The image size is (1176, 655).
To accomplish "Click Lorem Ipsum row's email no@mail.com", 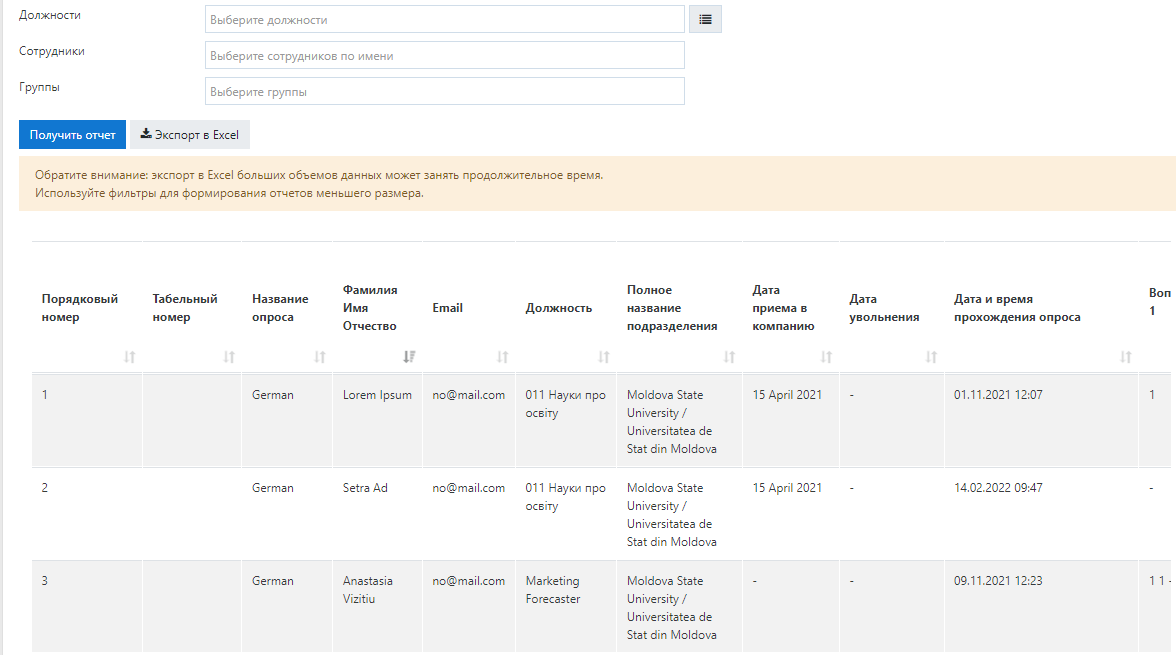I will coord(469,395).
